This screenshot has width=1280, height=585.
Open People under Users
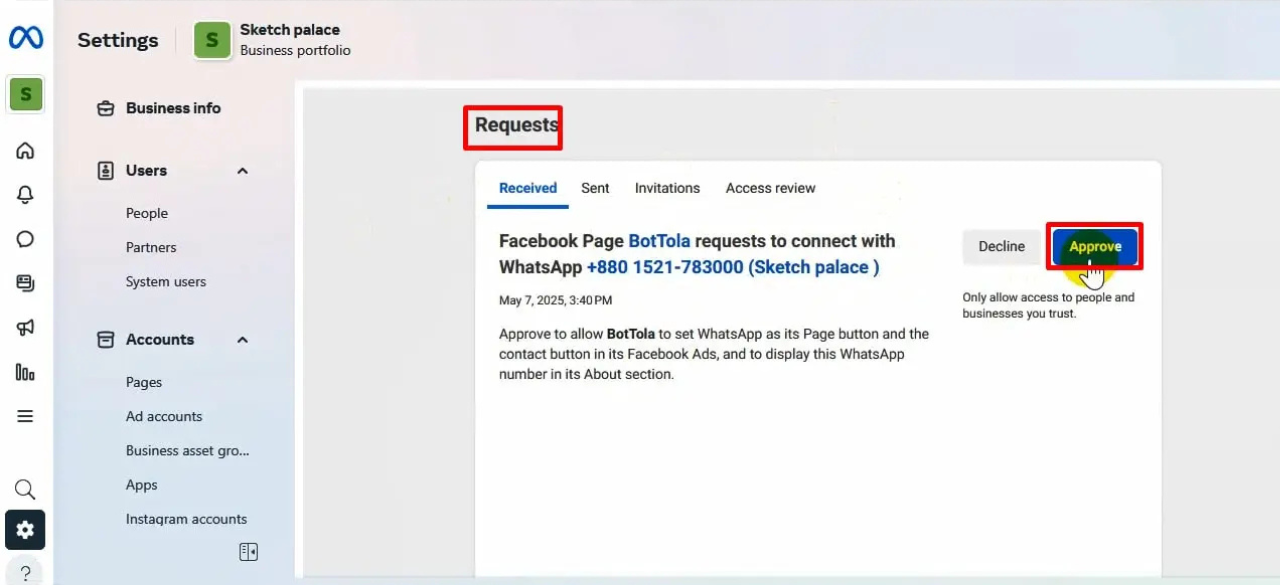pos(147,213)
